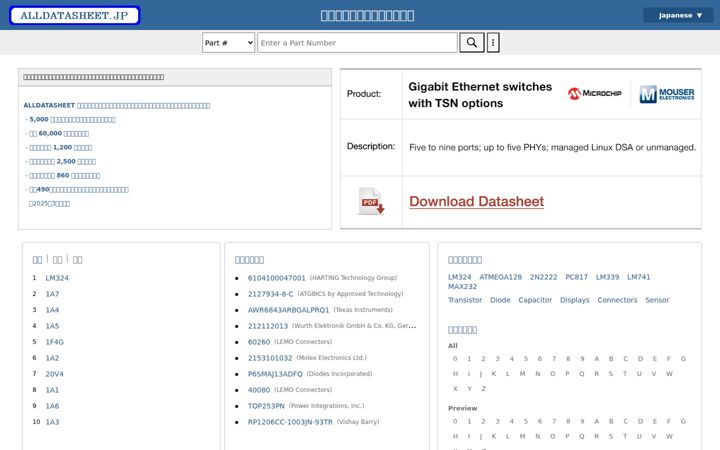Click the Microchip logo in the ad
Screen dimensions: 720x450
(x=594, y=93)
